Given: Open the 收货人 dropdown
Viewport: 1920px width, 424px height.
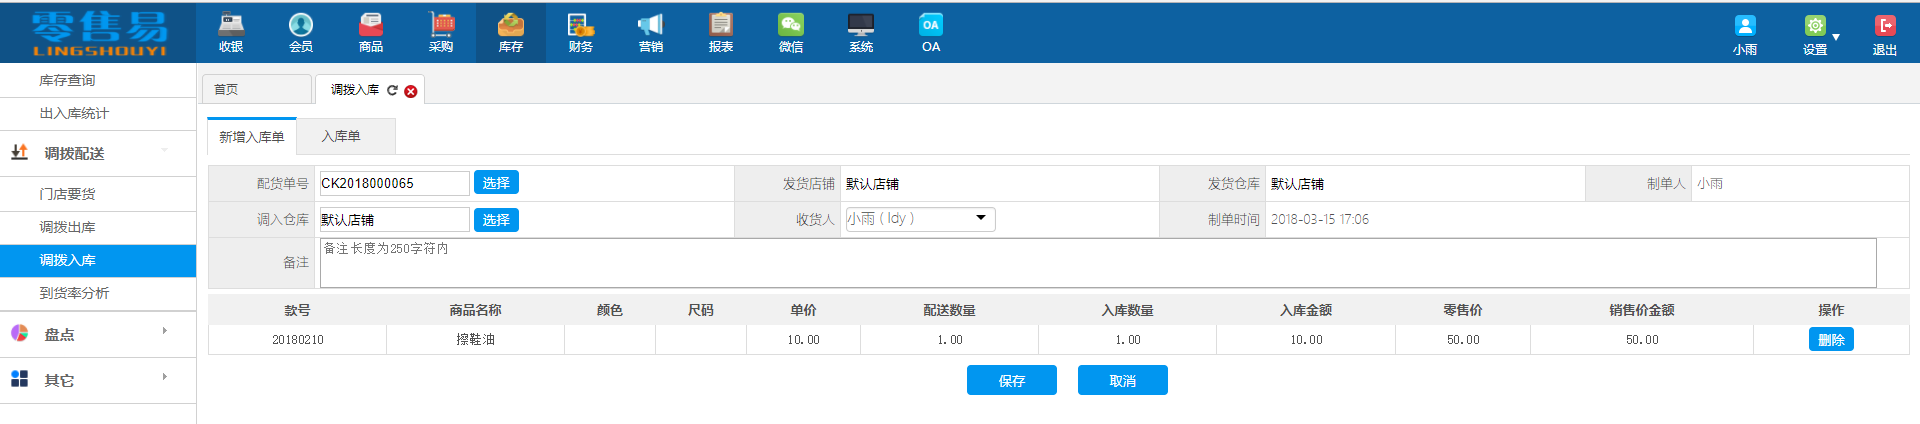Looking at the screenshot, I should click(x=920, y=219).
